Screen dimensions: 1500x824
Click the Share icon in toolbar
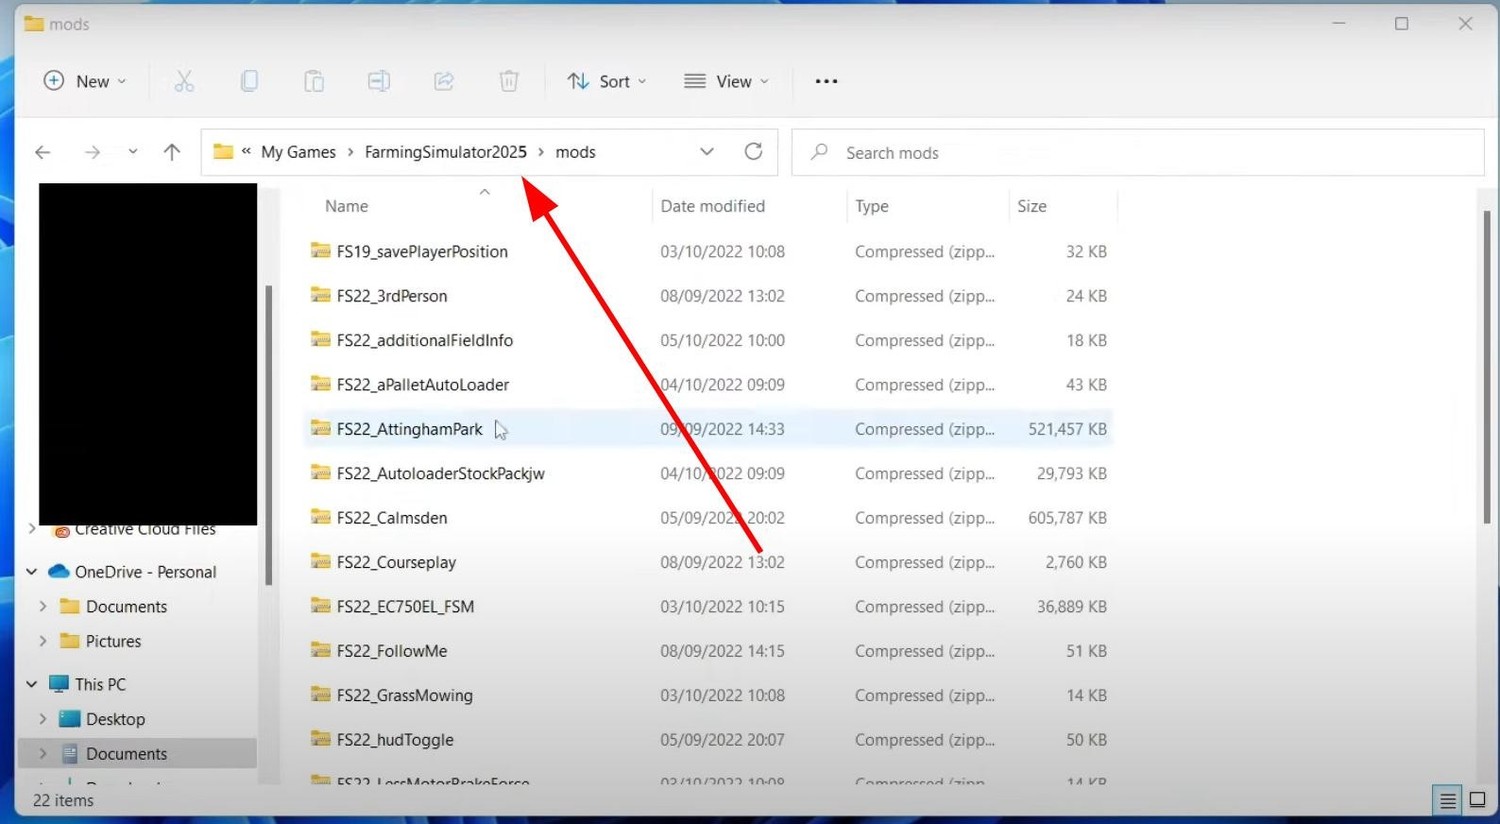click(x=444, y=81)
